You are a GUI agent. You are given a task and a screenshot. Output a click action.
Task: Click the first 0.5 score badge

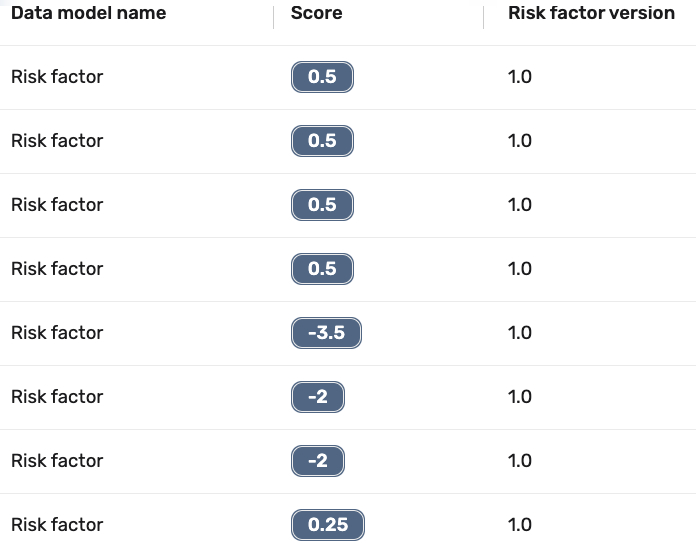point(322,77)
